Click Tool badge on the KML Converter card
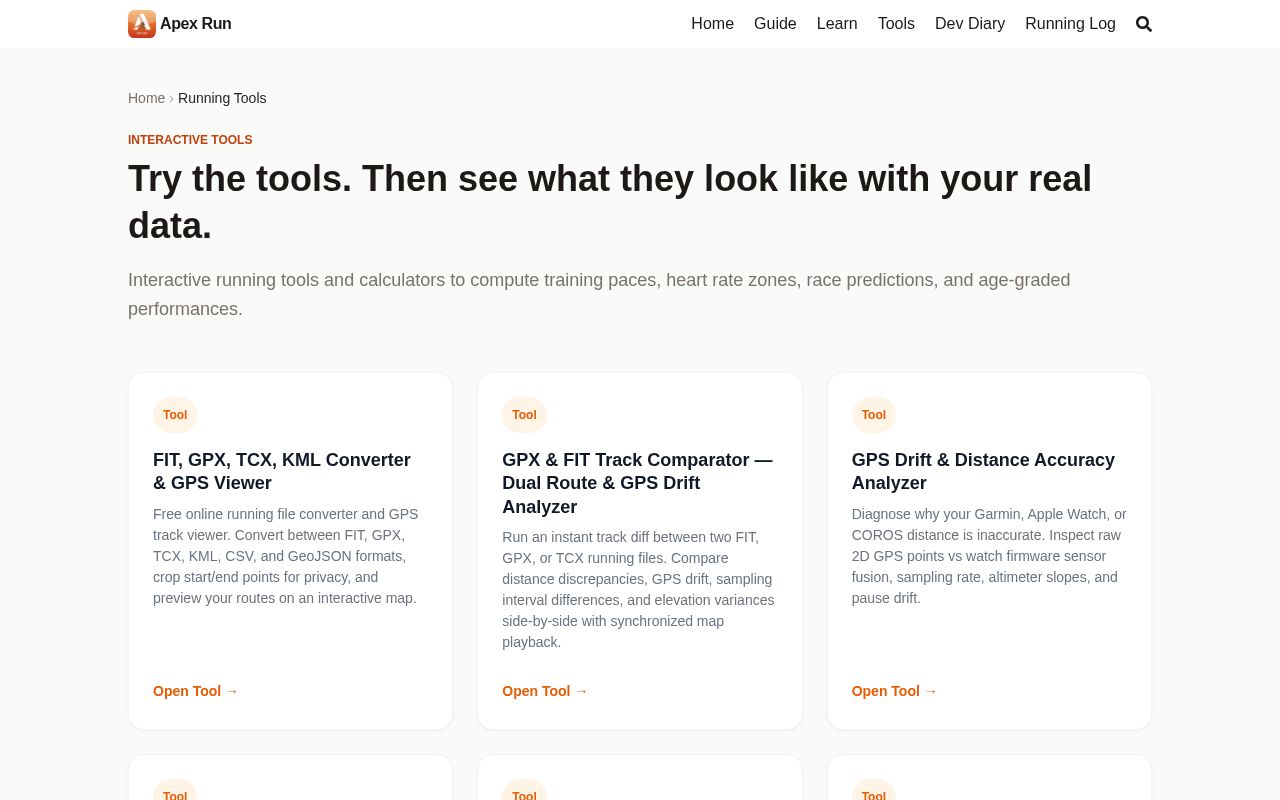 (x=175, y=415)
